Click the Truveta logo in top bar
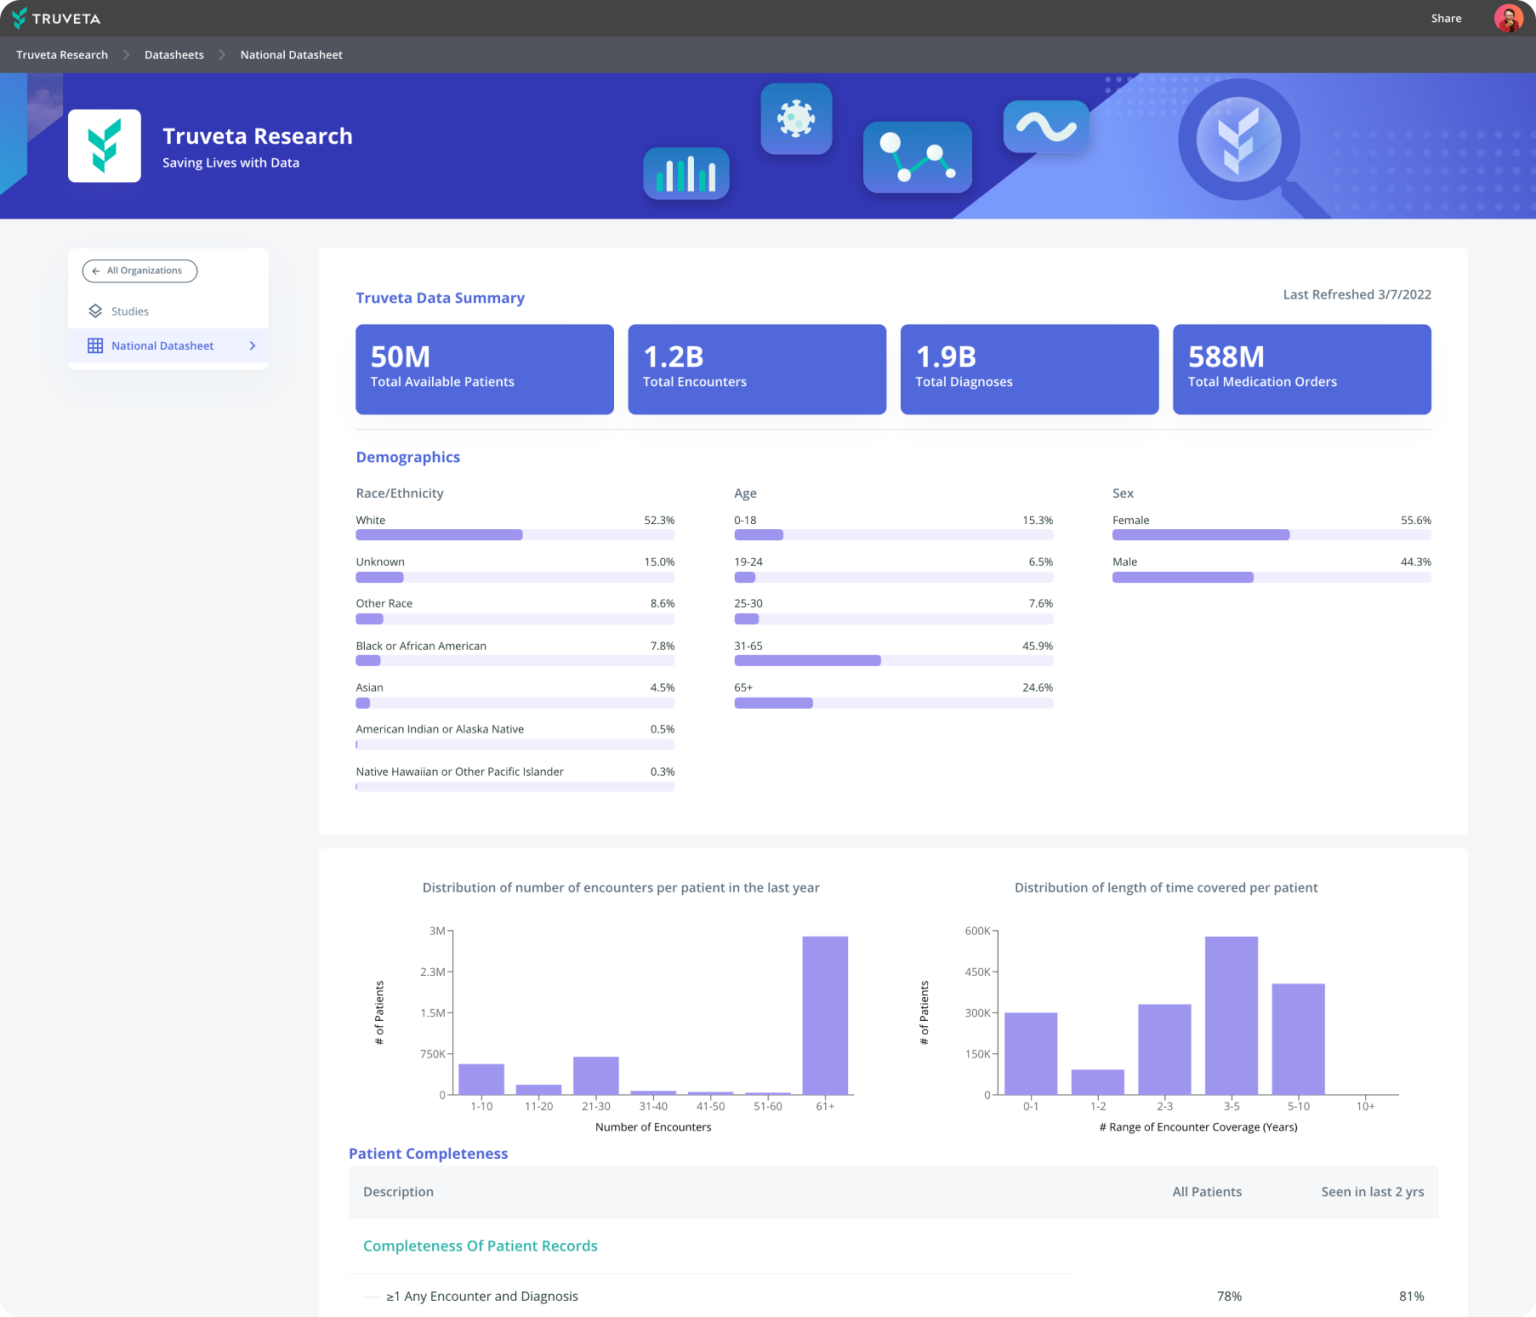The image size is (1536, 1317). coord(56,18)
